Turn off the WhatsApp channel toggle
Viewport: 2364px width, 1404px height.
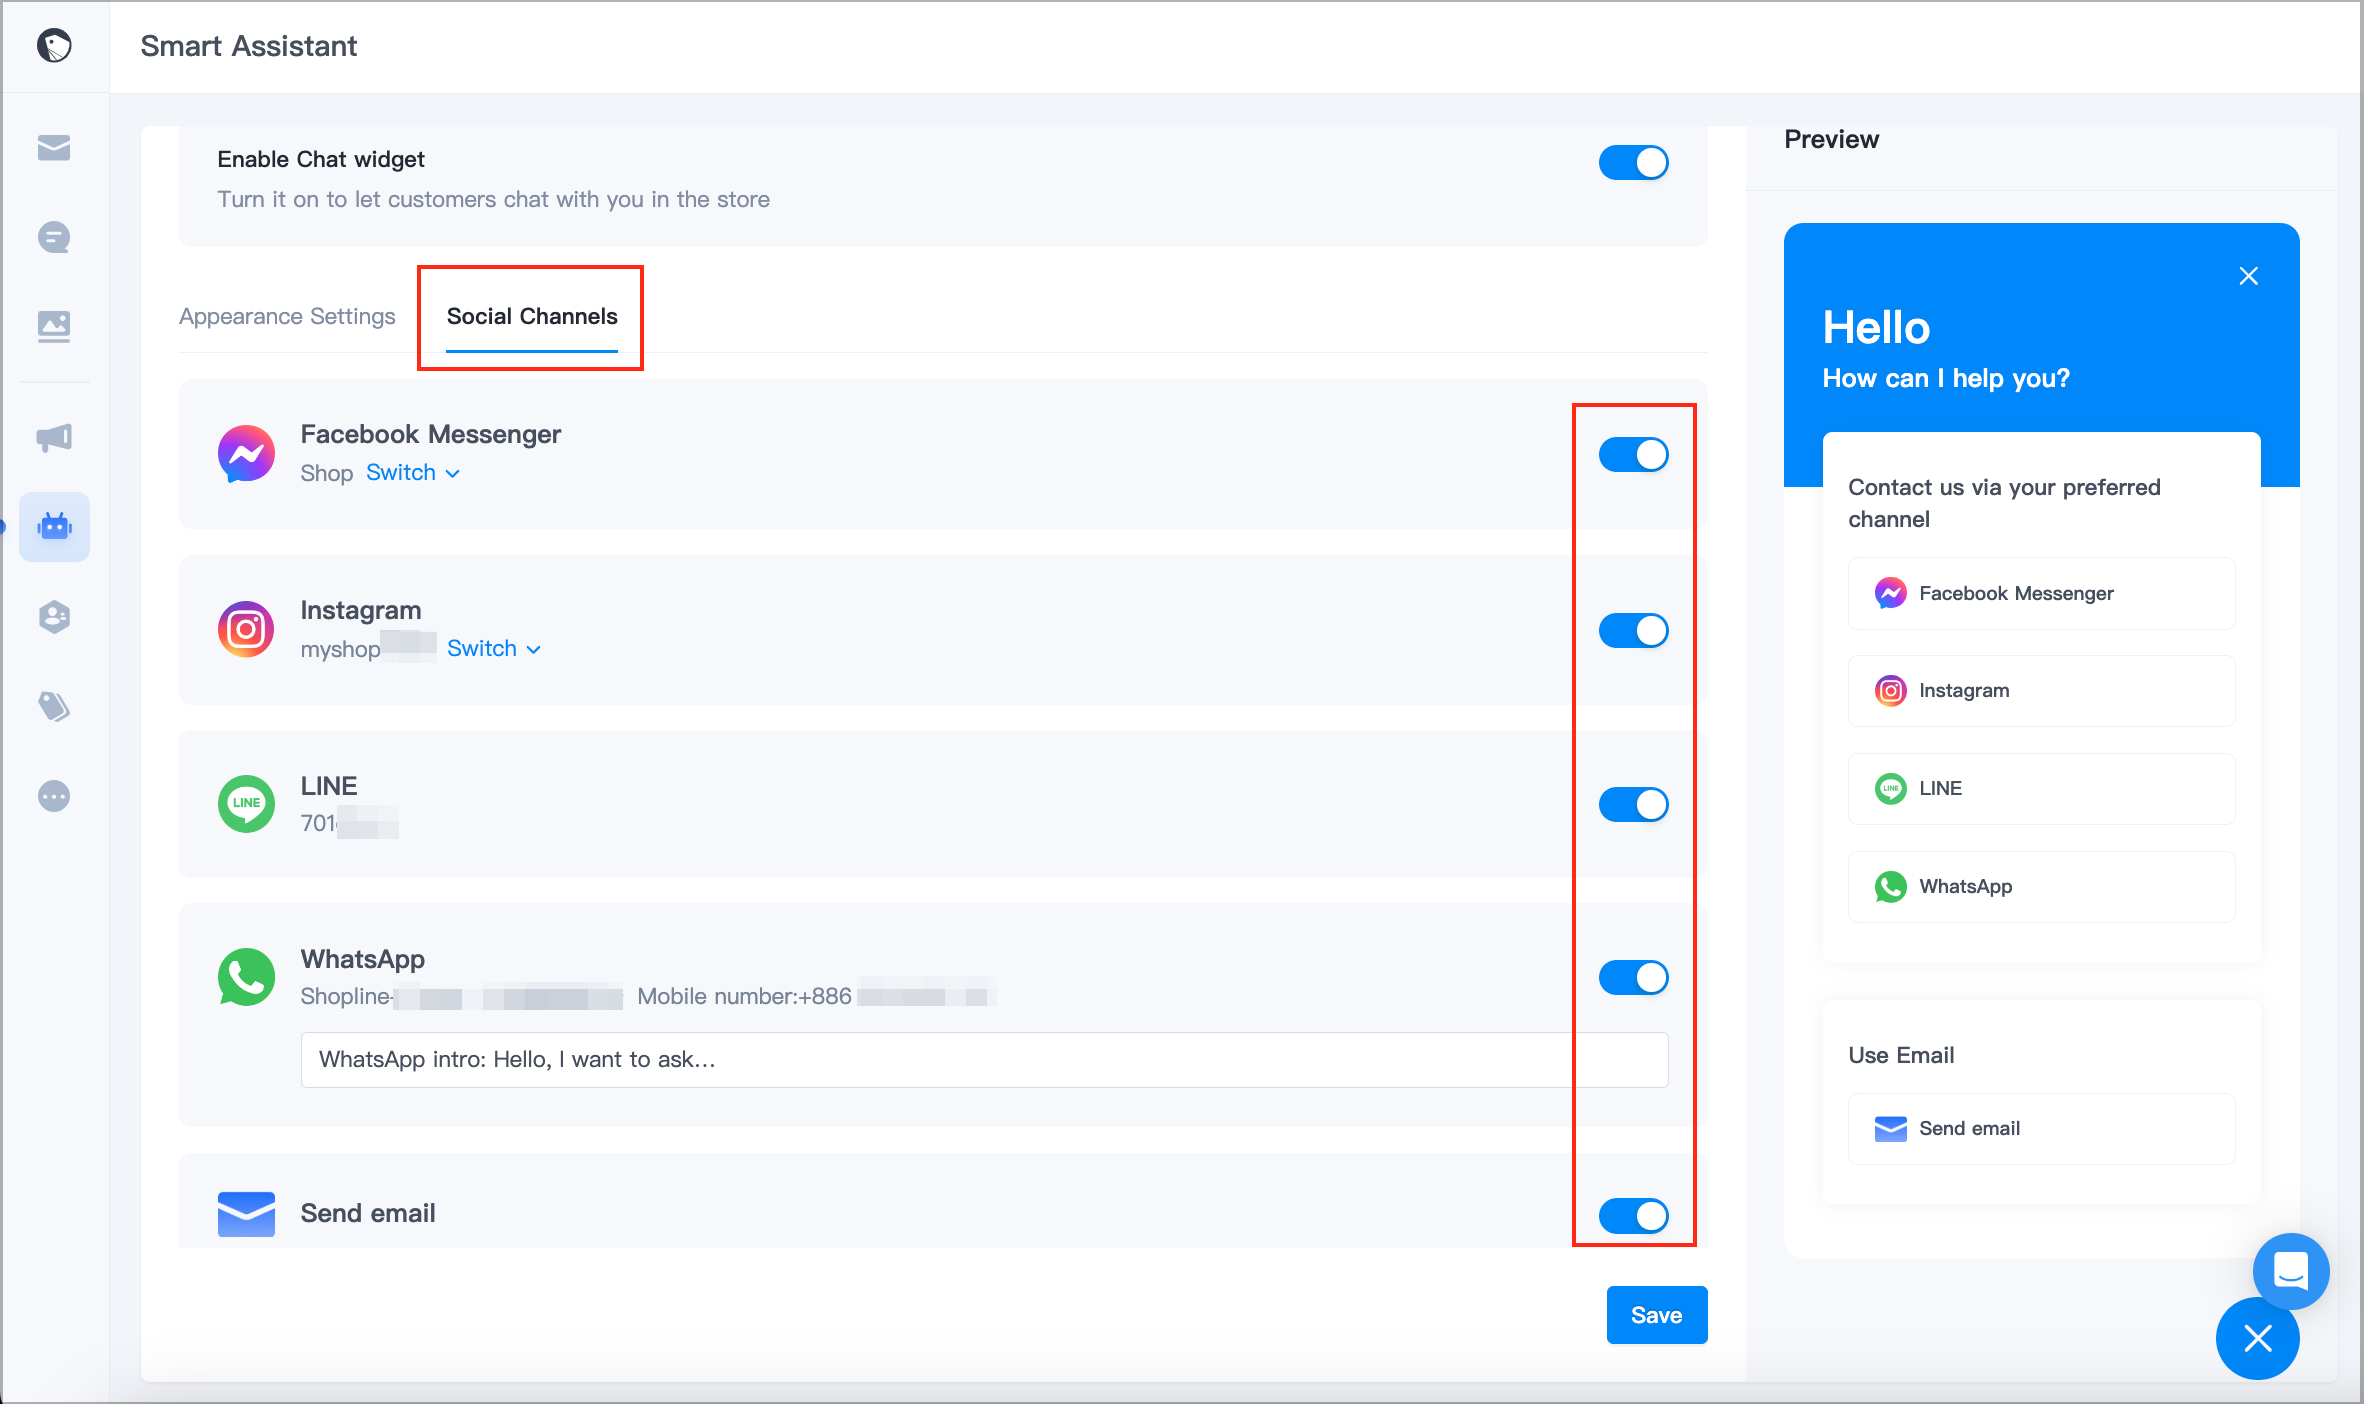1634,977
